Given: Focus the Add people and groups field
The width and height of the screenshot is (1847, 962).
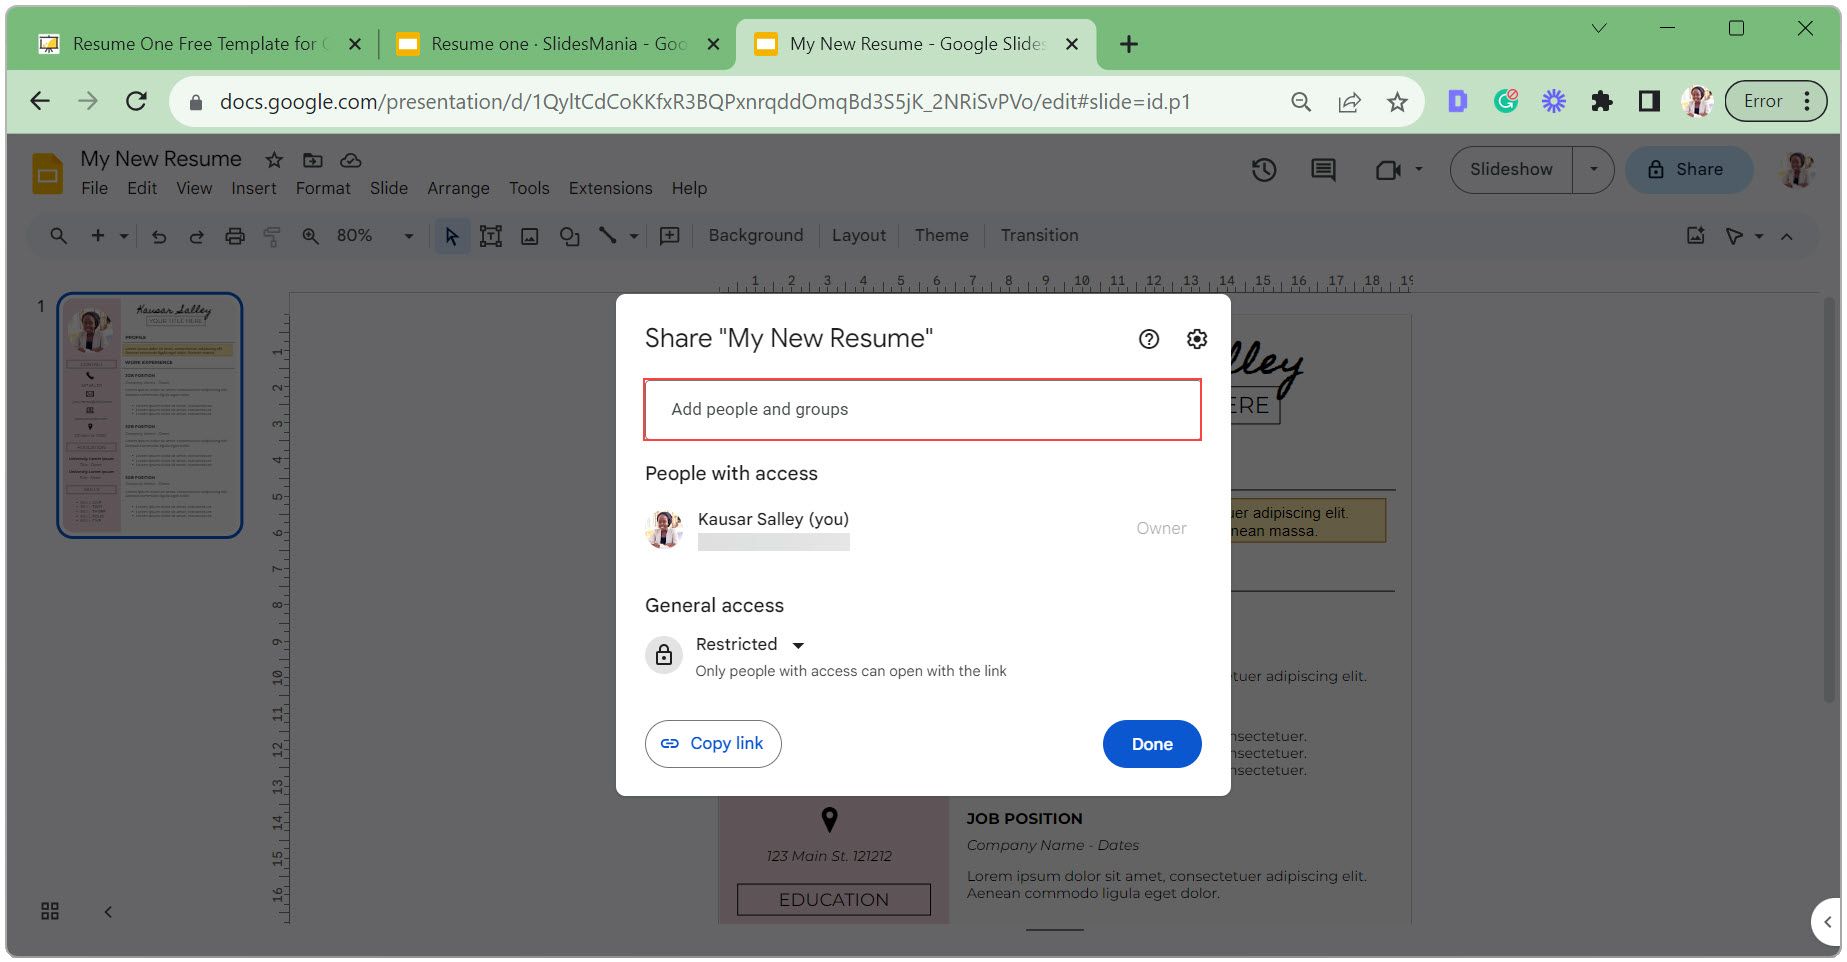Looking at the screenshot, I should point(923,410).
